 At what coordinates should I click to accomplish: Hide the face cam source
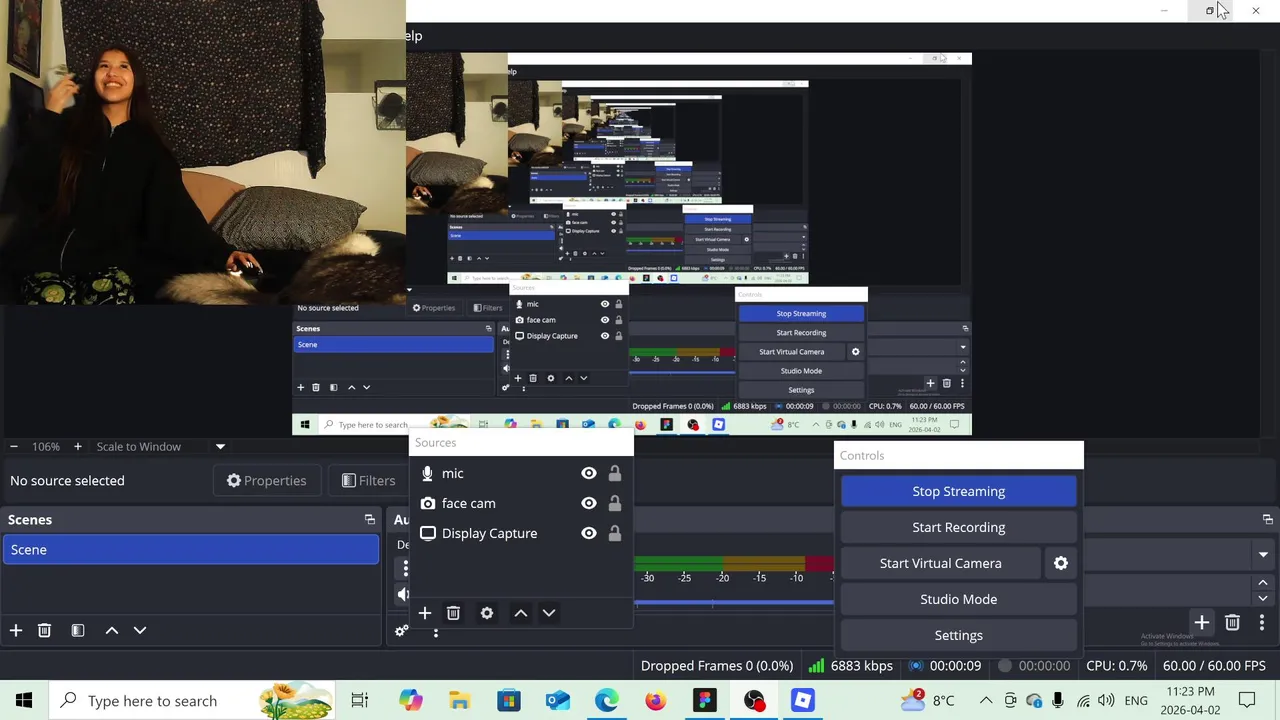589,503
